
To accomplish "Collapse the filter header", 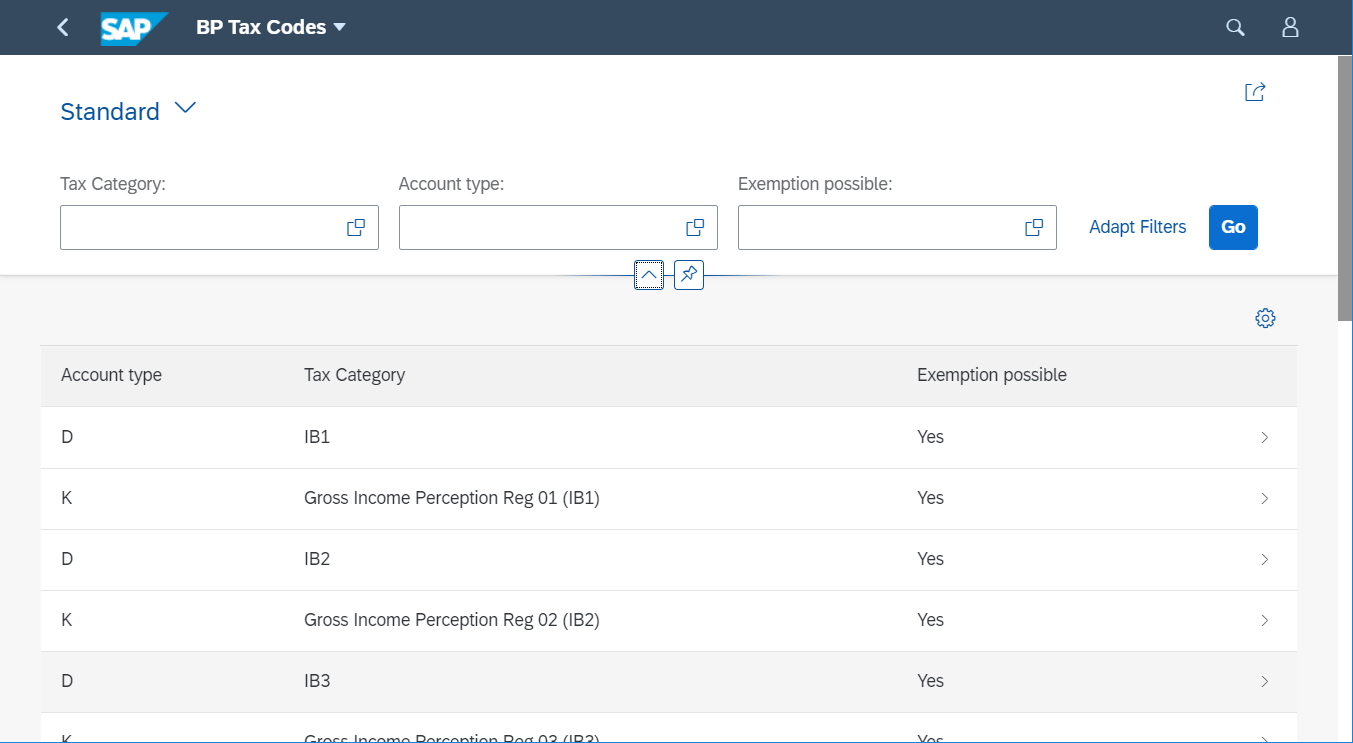I will coord(649,275).
